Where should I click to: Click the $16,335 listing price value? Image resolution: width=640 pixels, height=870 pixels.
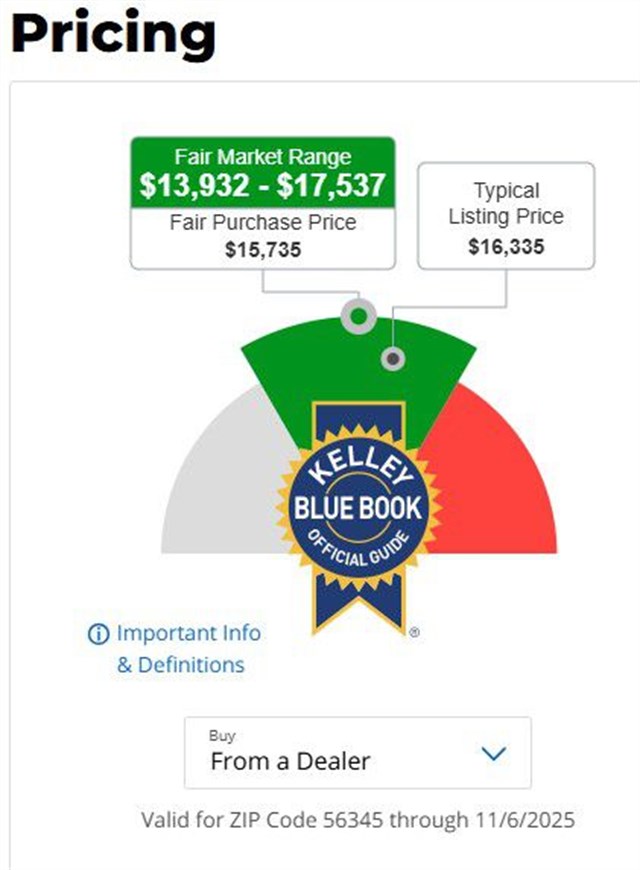pyautogui.click(x=505, y=246)
